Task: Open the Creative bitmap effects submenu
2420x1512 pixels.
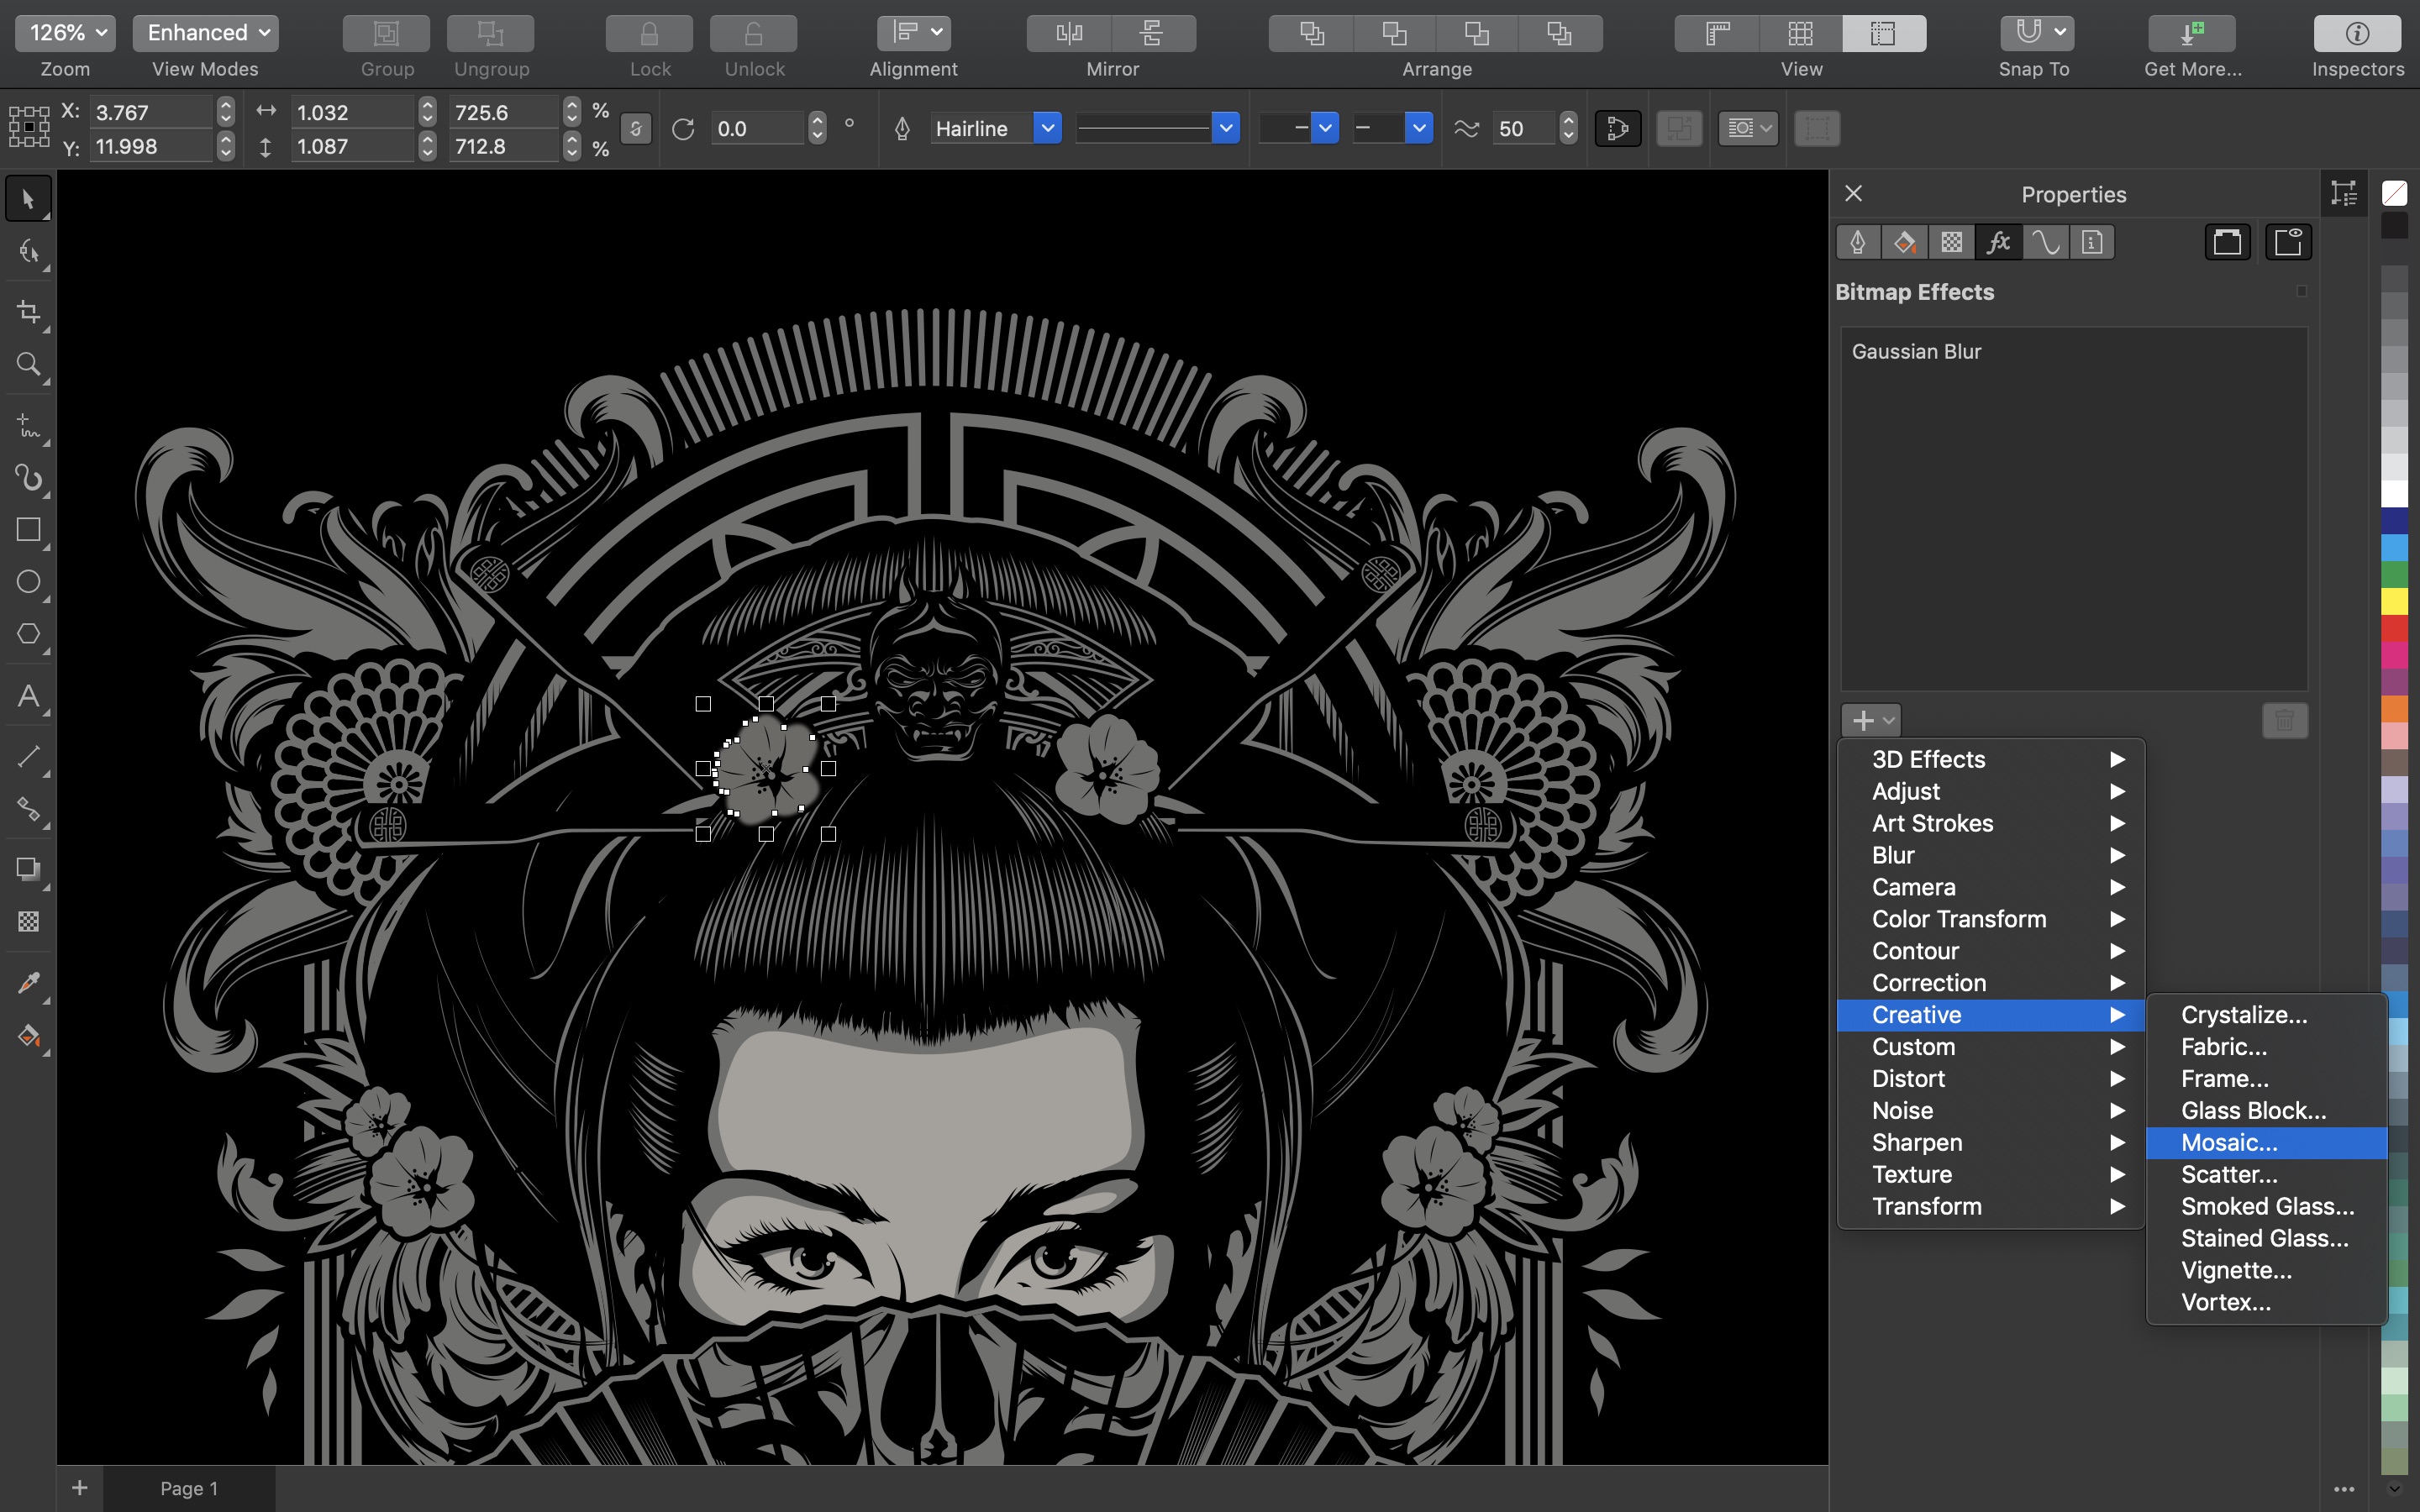Action: 1991,1014
